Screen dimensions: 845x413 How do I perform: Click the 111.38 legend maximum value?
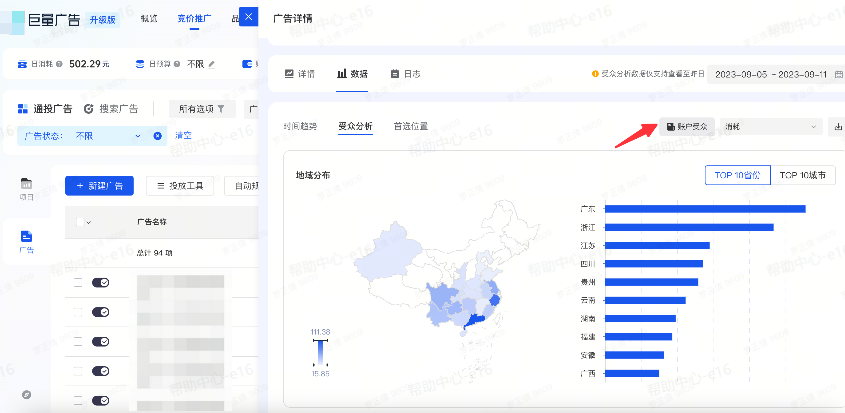coord(321,332)
